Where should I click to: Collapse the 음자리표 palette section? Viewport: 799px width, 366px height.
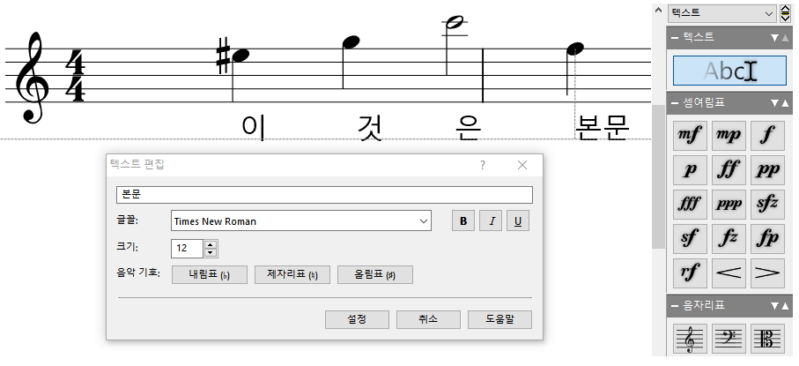pyautogui.click(x=675, y=306)
